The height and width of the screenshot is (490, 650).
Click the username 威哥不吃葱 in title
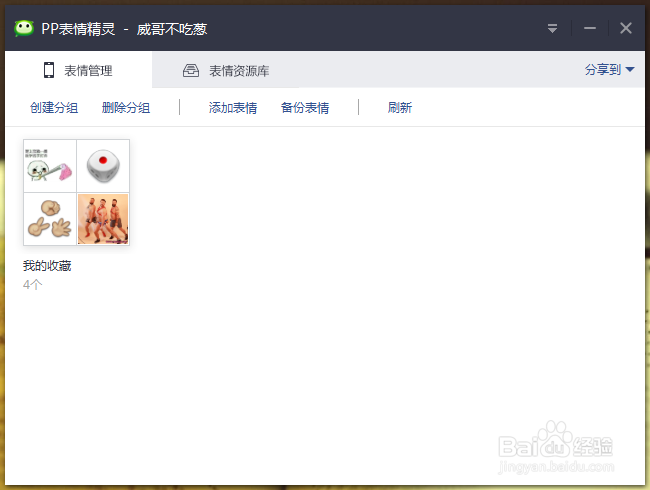point(172,29)
